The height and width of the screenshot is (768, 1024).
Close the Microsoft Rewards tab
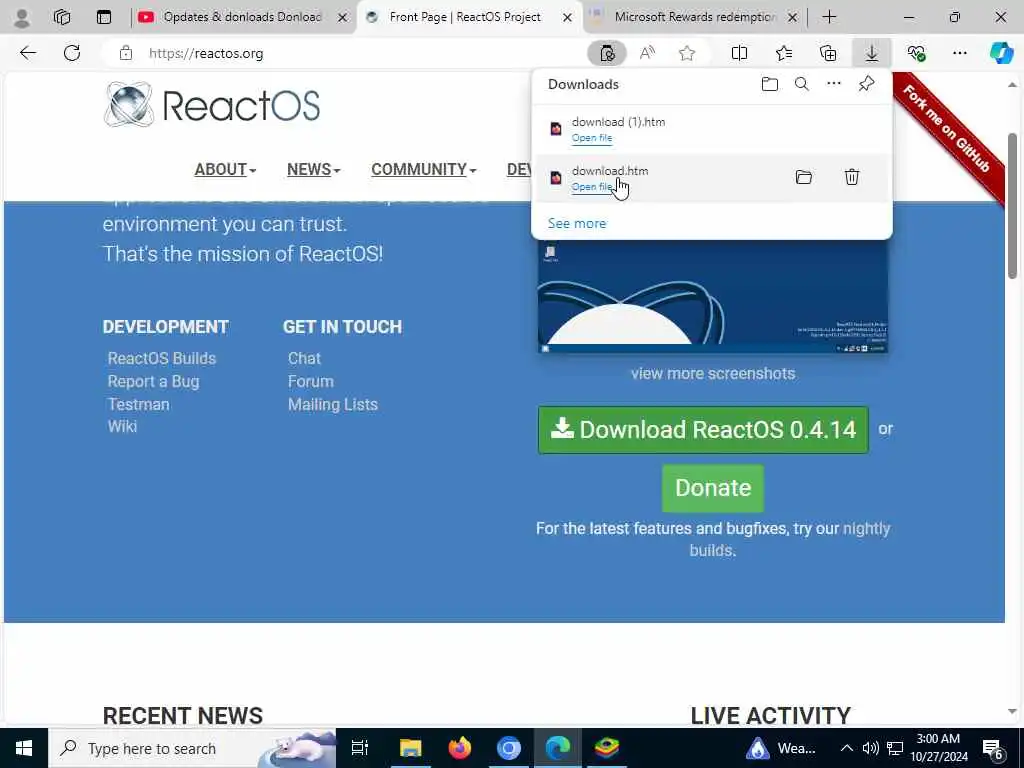click(792, 18)
